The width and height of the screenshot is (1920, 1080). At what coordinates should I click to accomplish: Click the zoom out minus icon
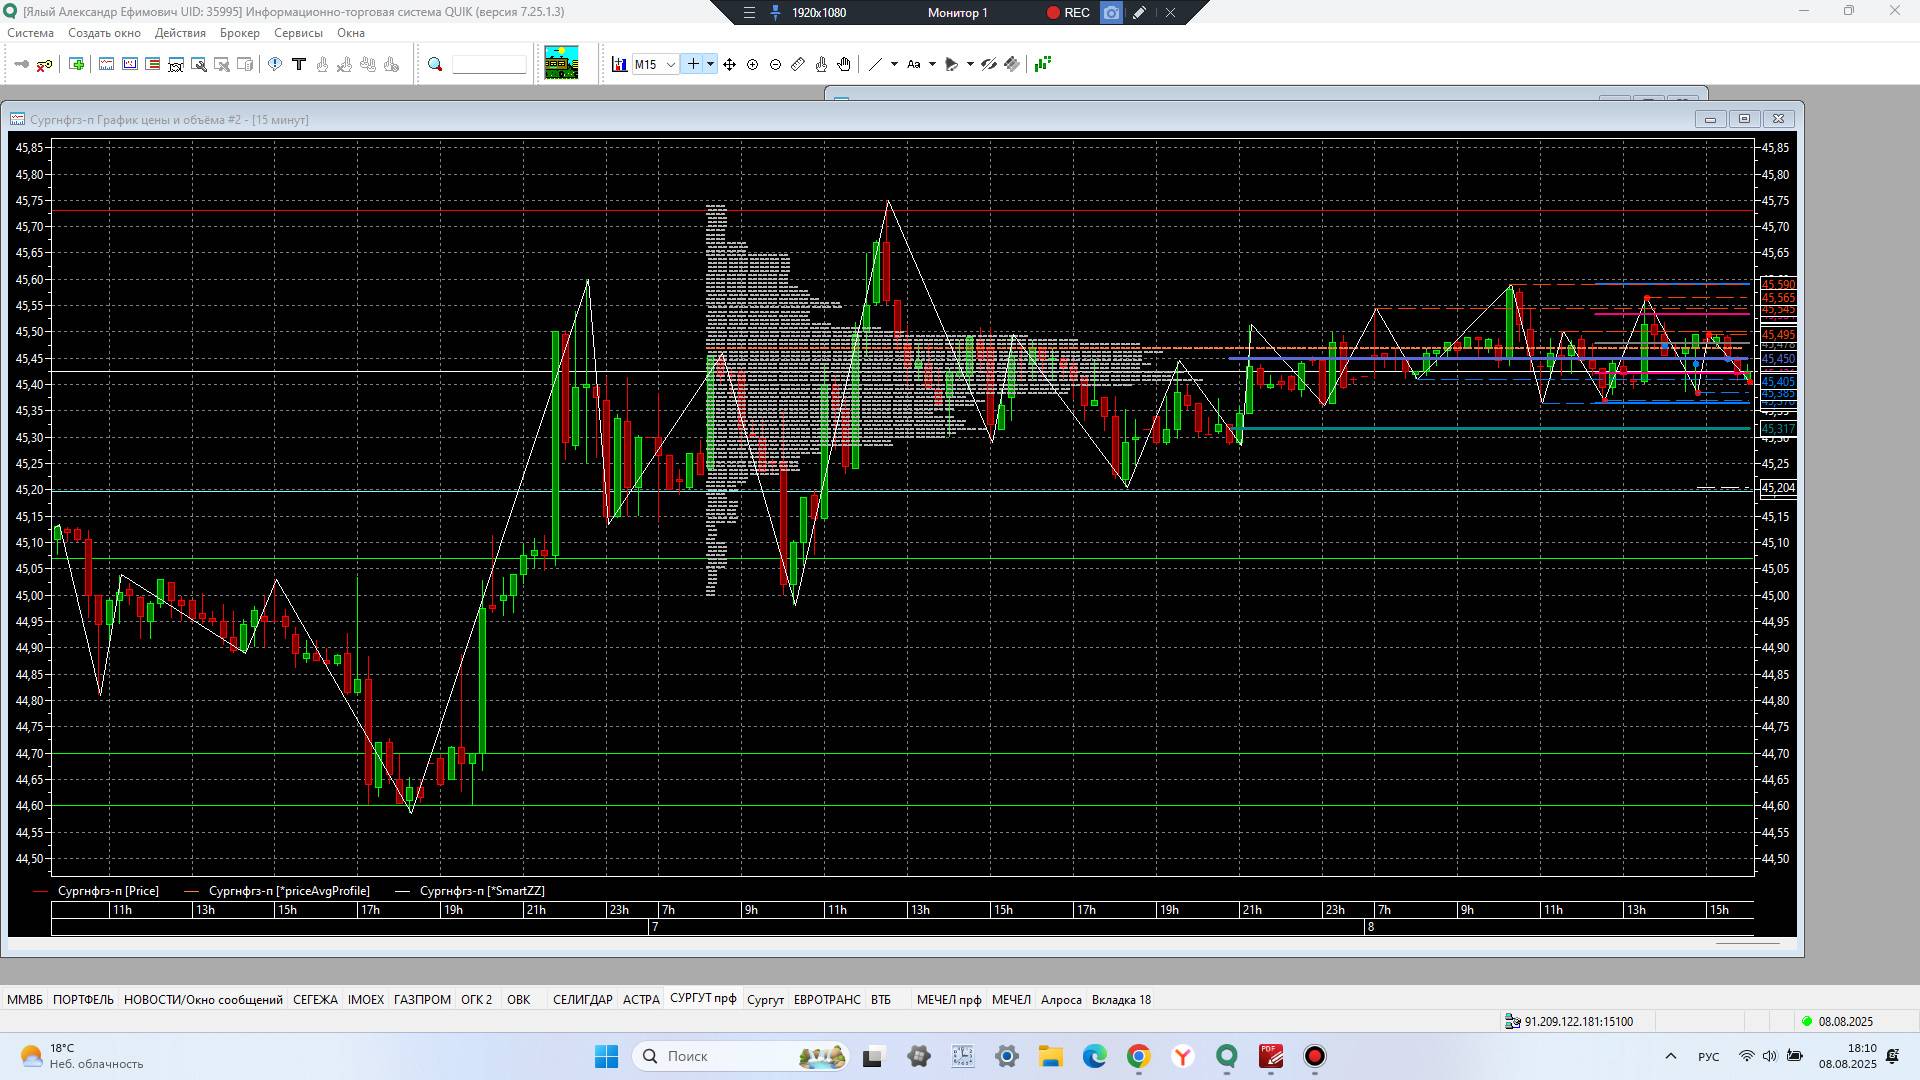tap(775, 64)
